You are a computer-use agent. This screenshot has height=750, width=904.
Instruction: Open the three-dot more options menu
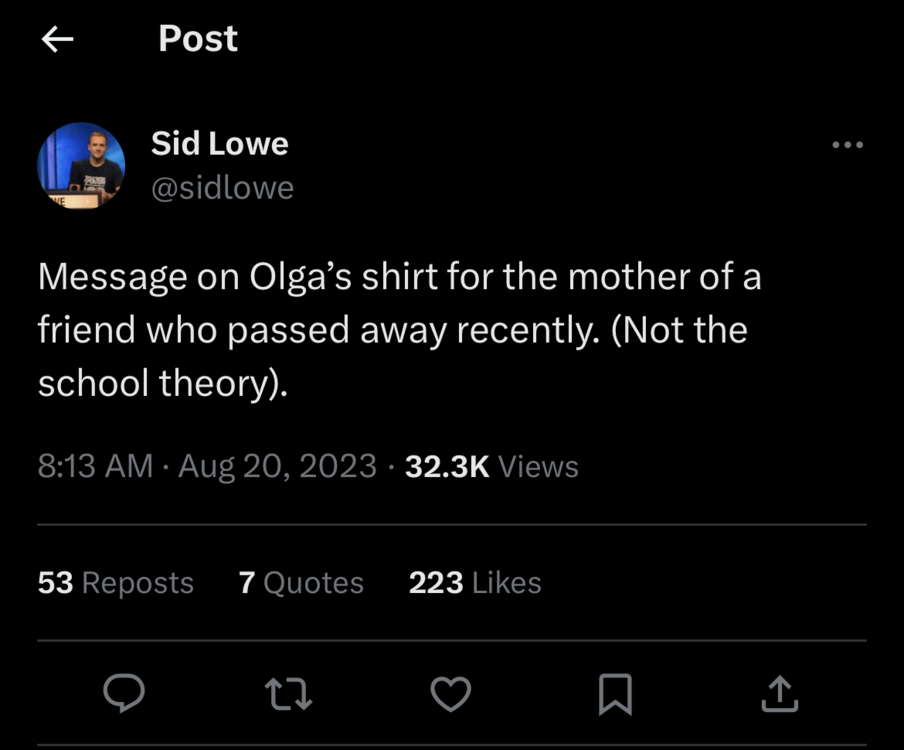click(847, 145)
